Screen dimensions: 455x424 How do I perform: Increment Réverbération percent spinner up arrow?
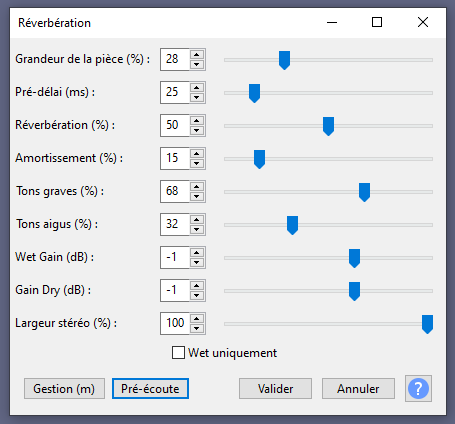[x=197, y=121]
